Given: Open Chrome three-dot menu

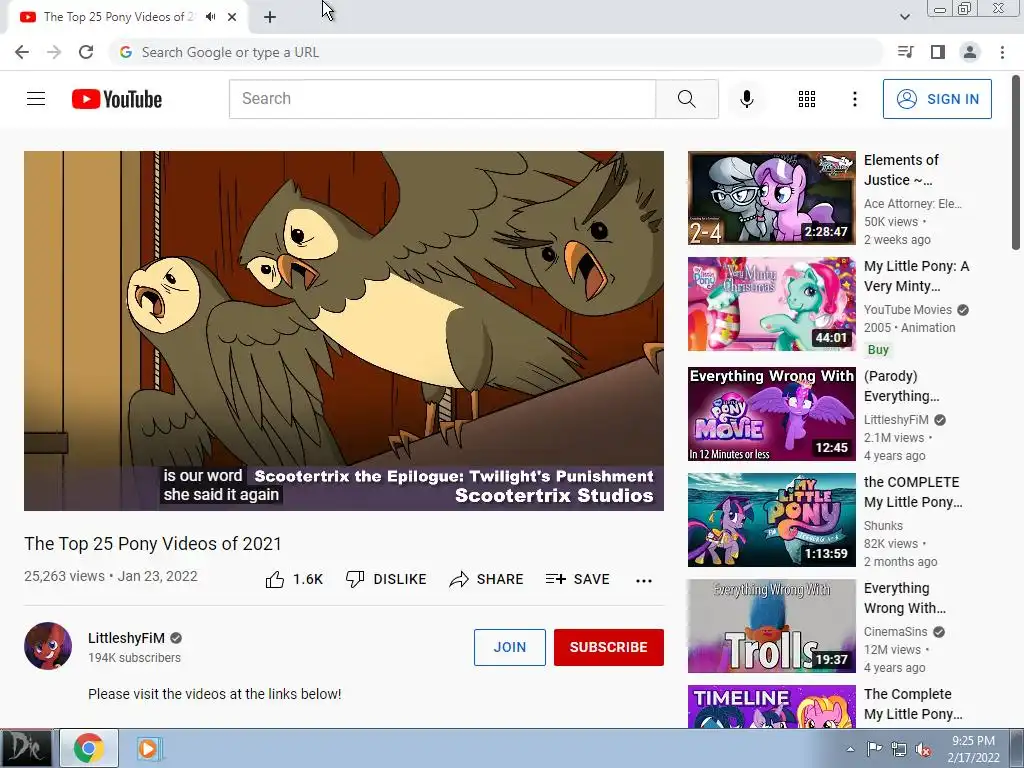Looking at the screenshot, I should (1002, 52).
